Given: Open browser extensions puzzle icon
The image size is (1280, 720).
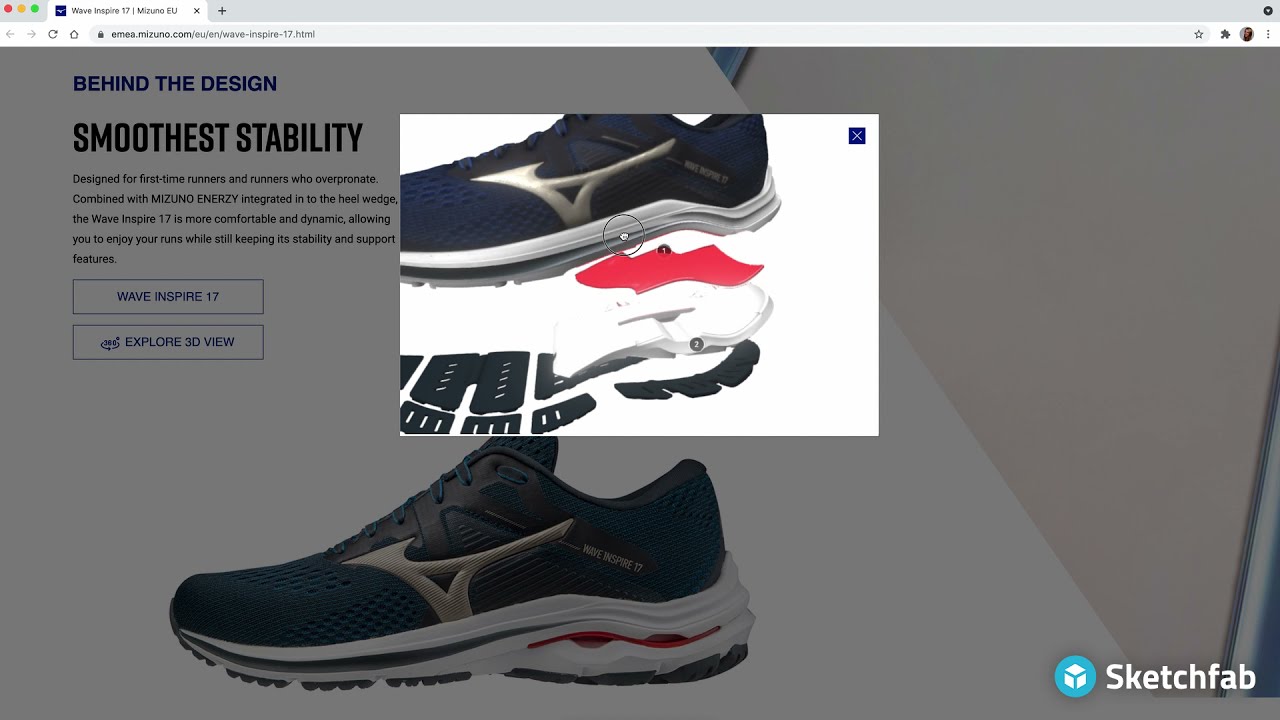Looking at the screenshot, I should pos(1225,34).
